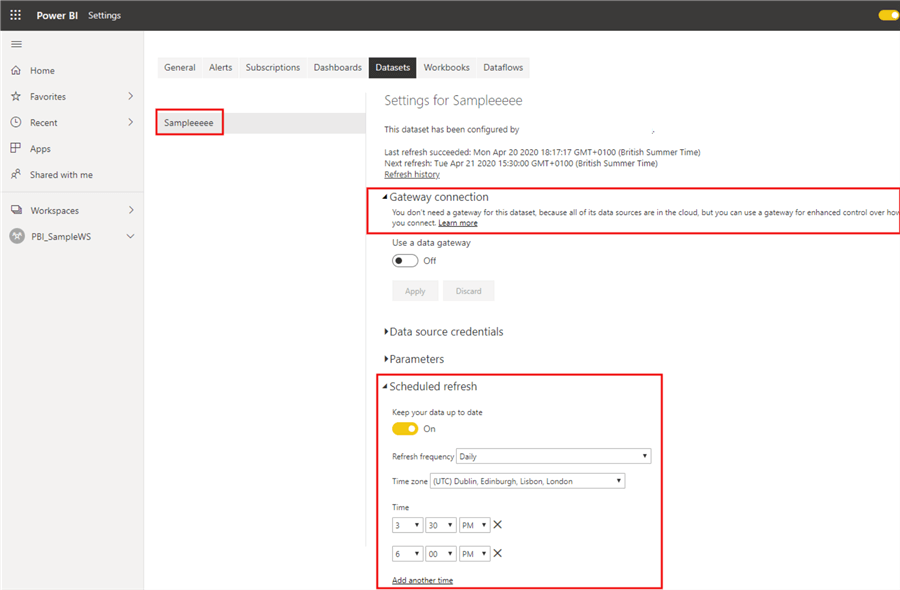The width and height of the screenshot is (900, 590).
Task: Click the Shared with me person icon
Action: click(x=16, y=174)
